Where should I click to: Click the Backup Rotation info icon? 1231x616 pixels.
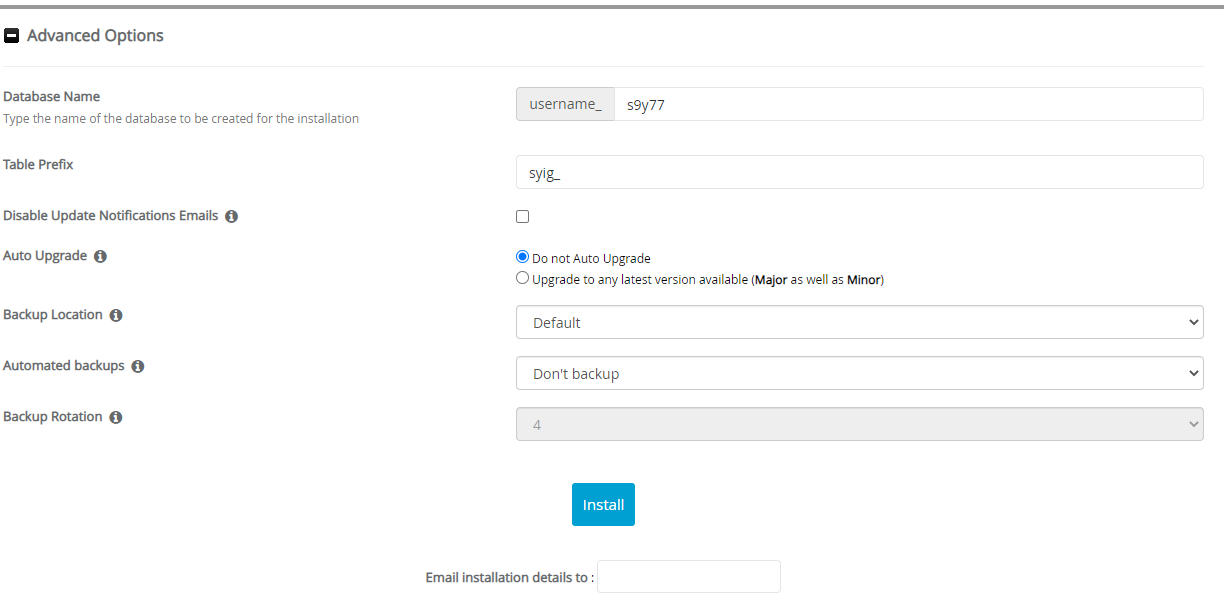116,417
